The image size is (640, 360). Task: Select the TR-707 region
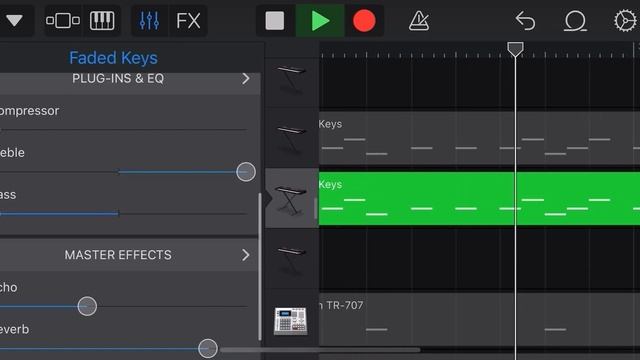tap(479, 319)
